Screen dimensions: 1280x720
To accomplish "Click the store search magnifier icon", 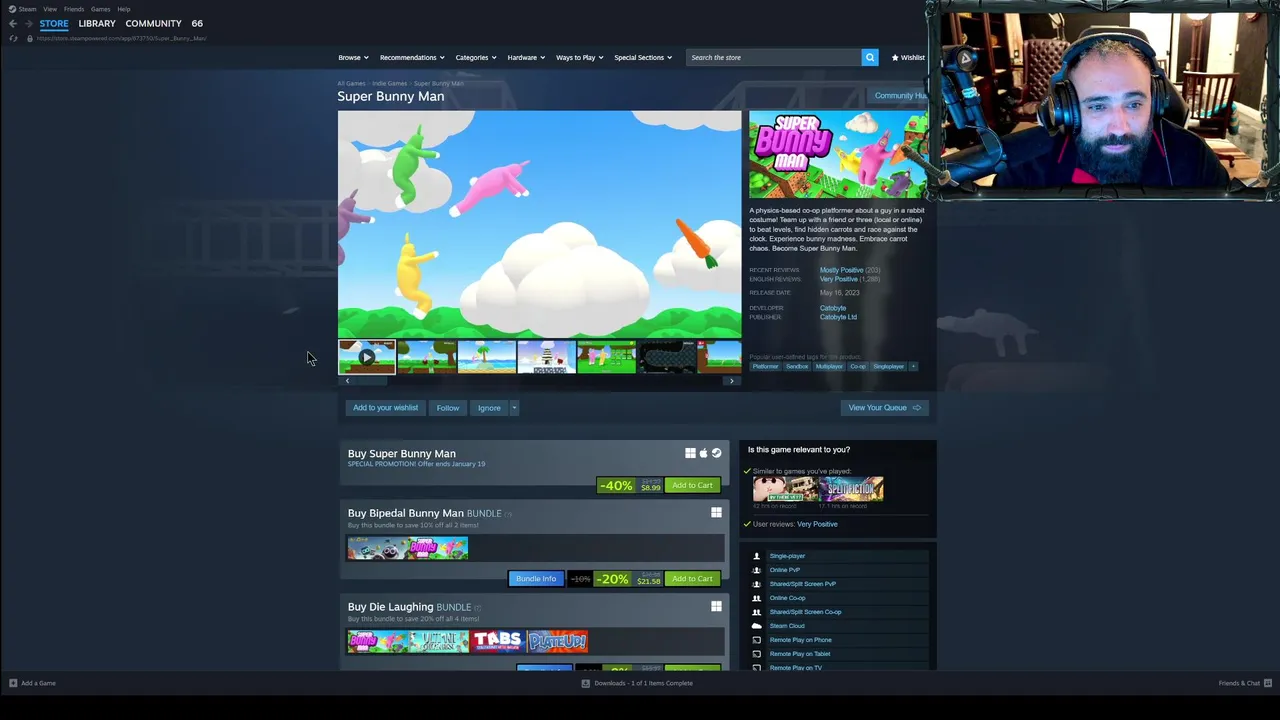I will [x=870, y=57].
